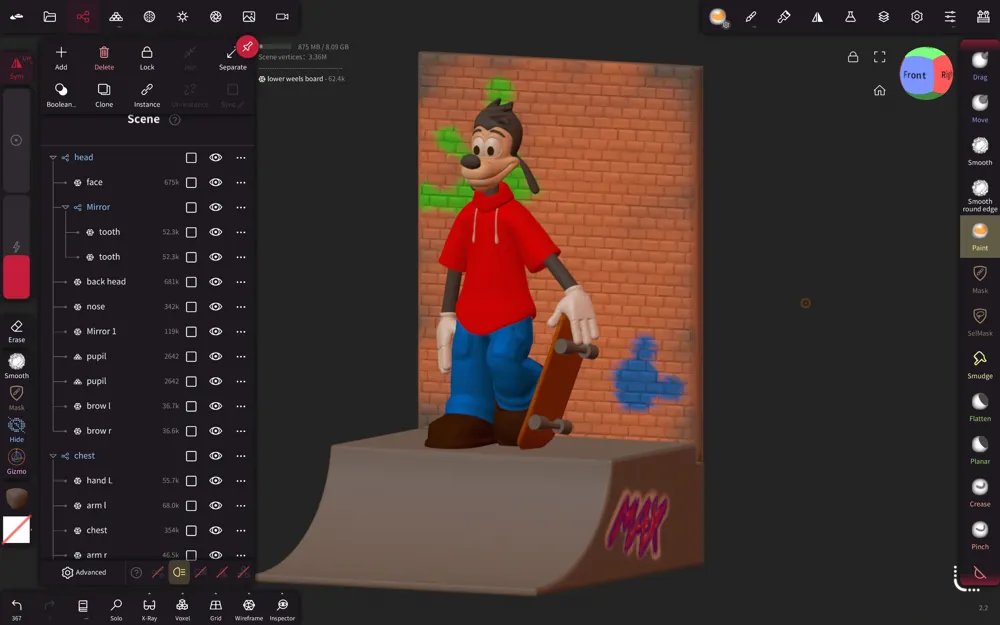This screenshot has height=625, width=1000.
Task: Activate the Gizmo tool
Action: point(17,462)
